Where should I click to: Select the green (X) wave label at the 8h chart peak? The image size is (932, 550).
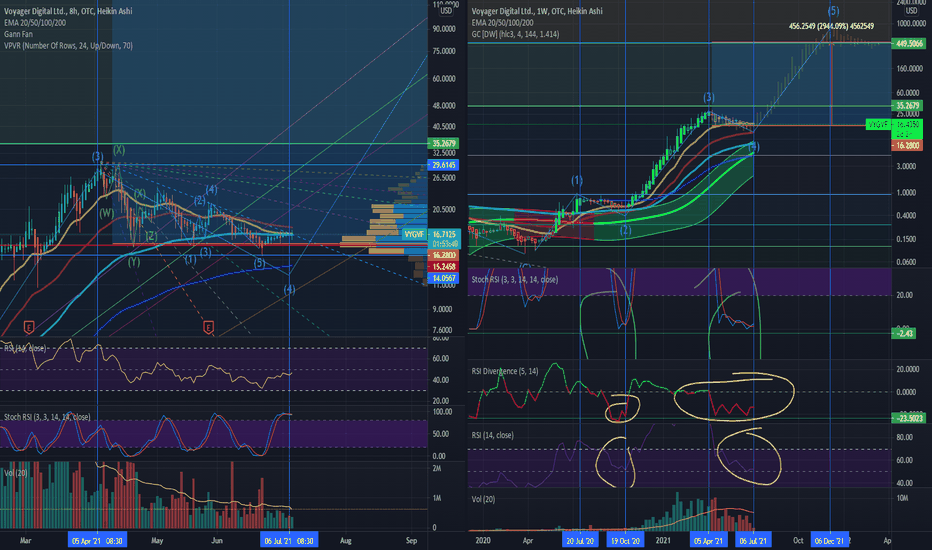(119, 150)
